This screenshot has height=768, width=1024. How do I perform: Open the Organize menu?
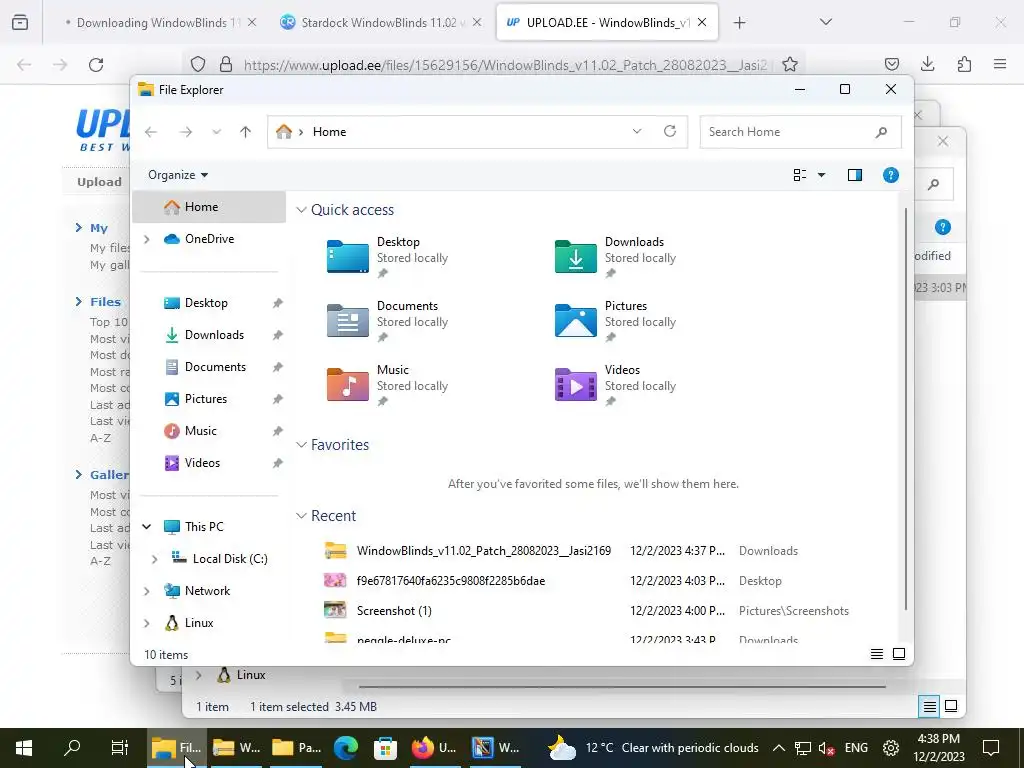click(178, 175)
